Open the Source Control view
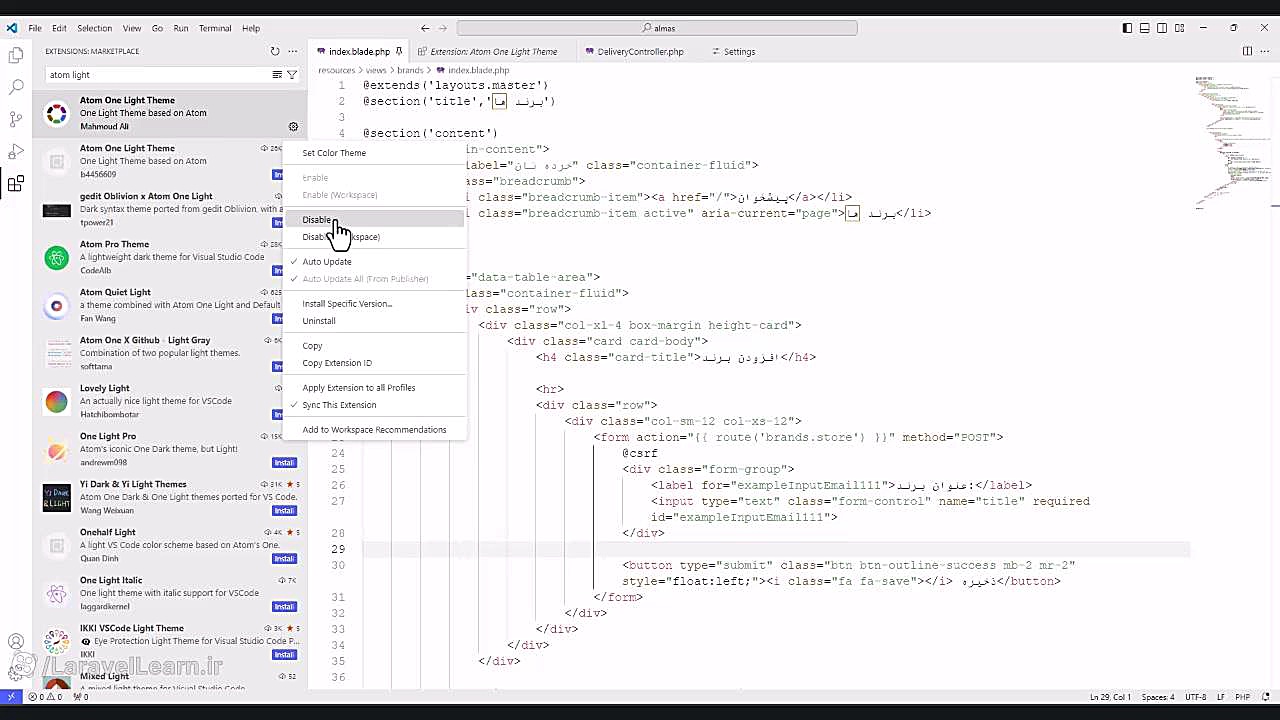Viewport: 1280px width, 720px height. (x=16, y=120)
